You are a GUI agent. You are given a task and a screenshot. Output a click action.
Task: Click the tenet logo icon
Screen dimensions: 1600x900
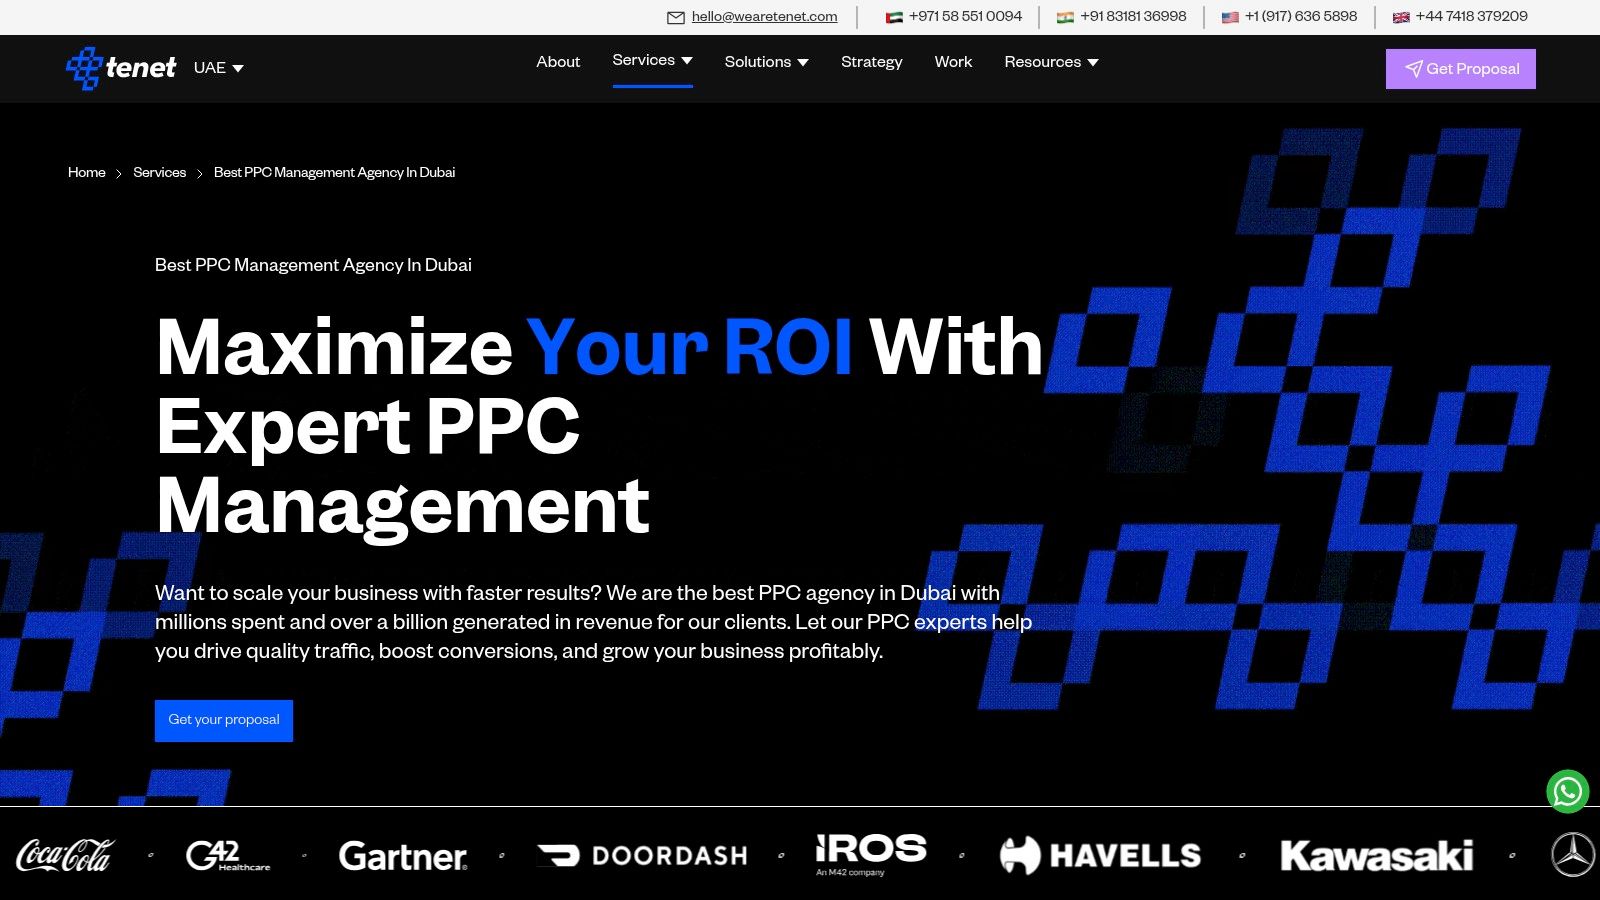pos(84,68)
